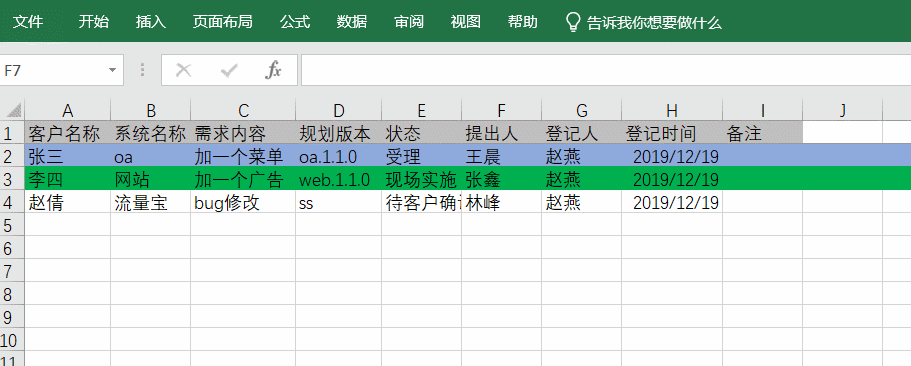Select the cell containing 张三

click(x=67, y=156)
